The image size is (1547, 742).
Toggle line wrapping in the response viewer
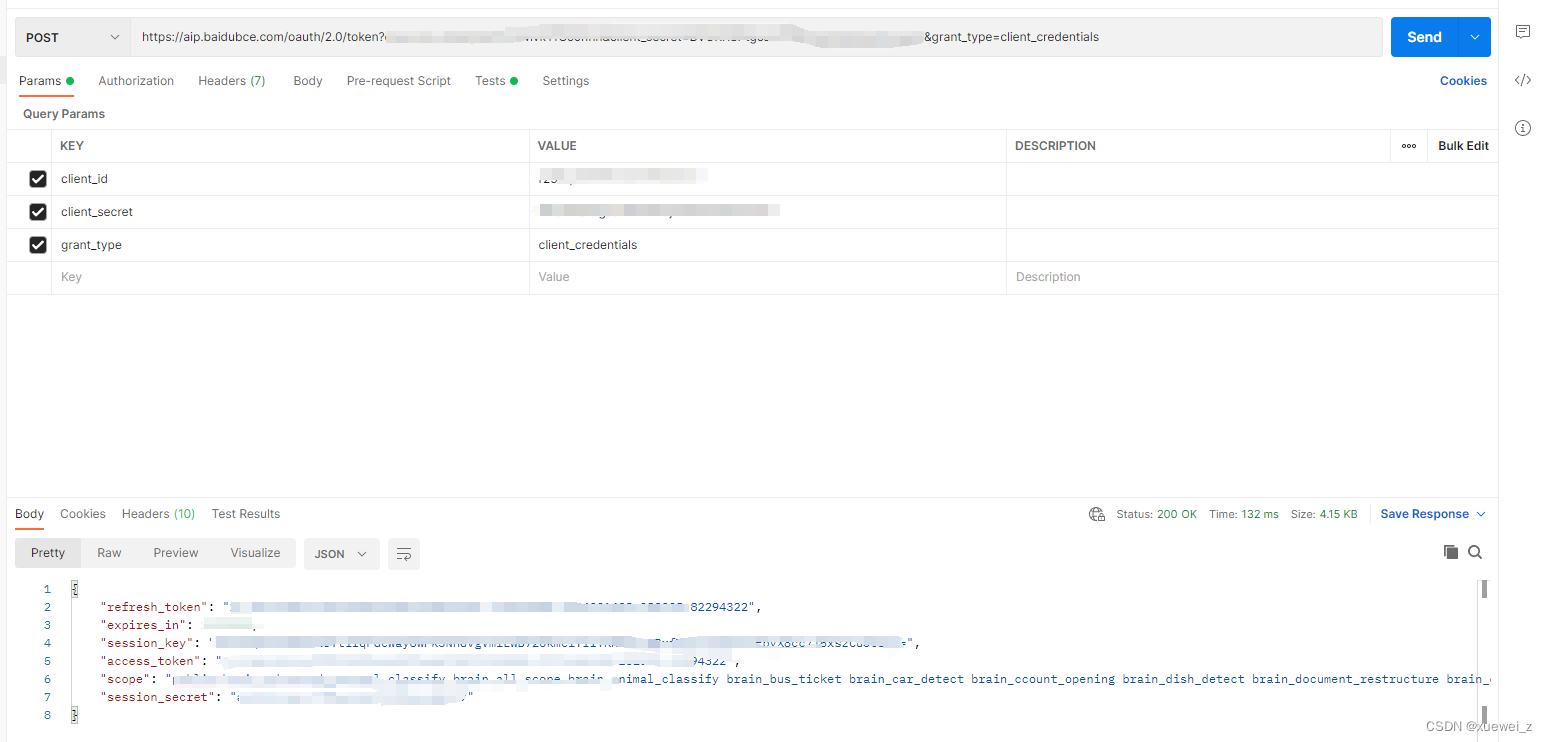coord(403,553)
